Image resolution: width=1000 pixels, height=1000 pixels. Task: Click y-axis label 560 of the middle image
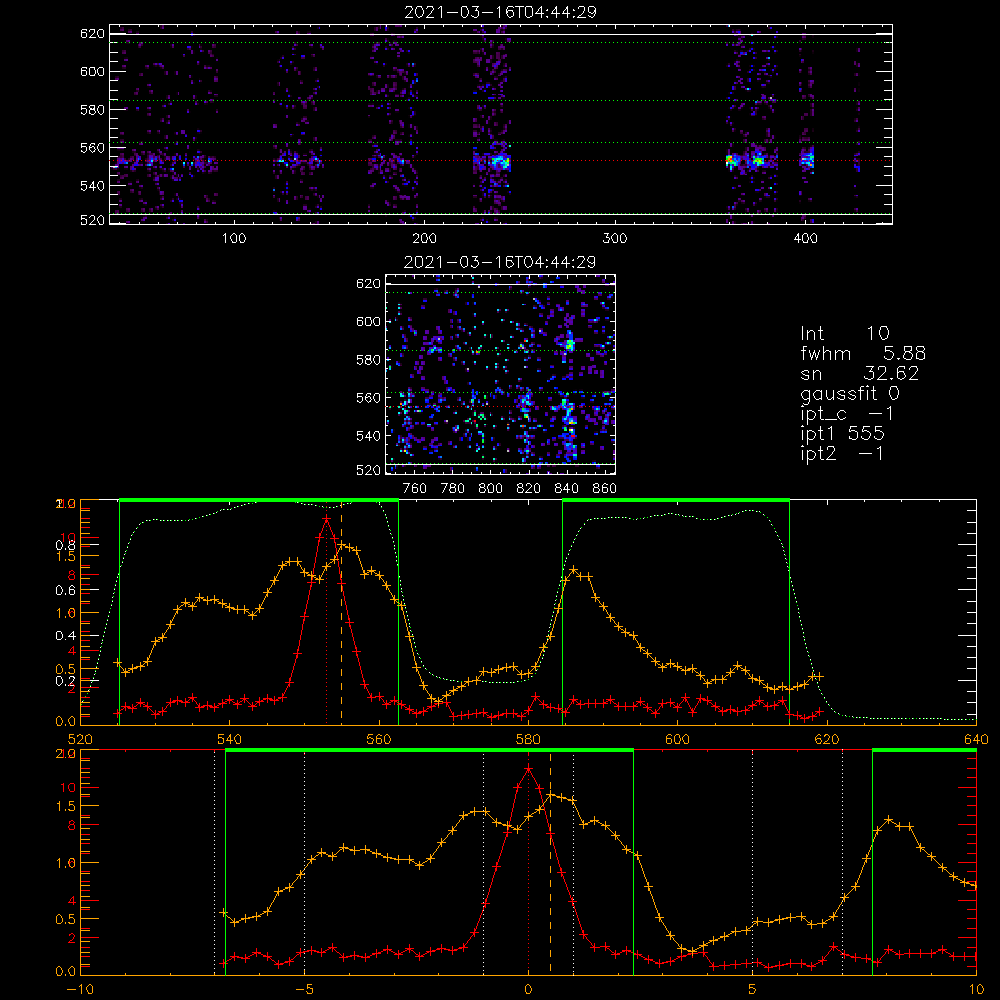[368, 398]
